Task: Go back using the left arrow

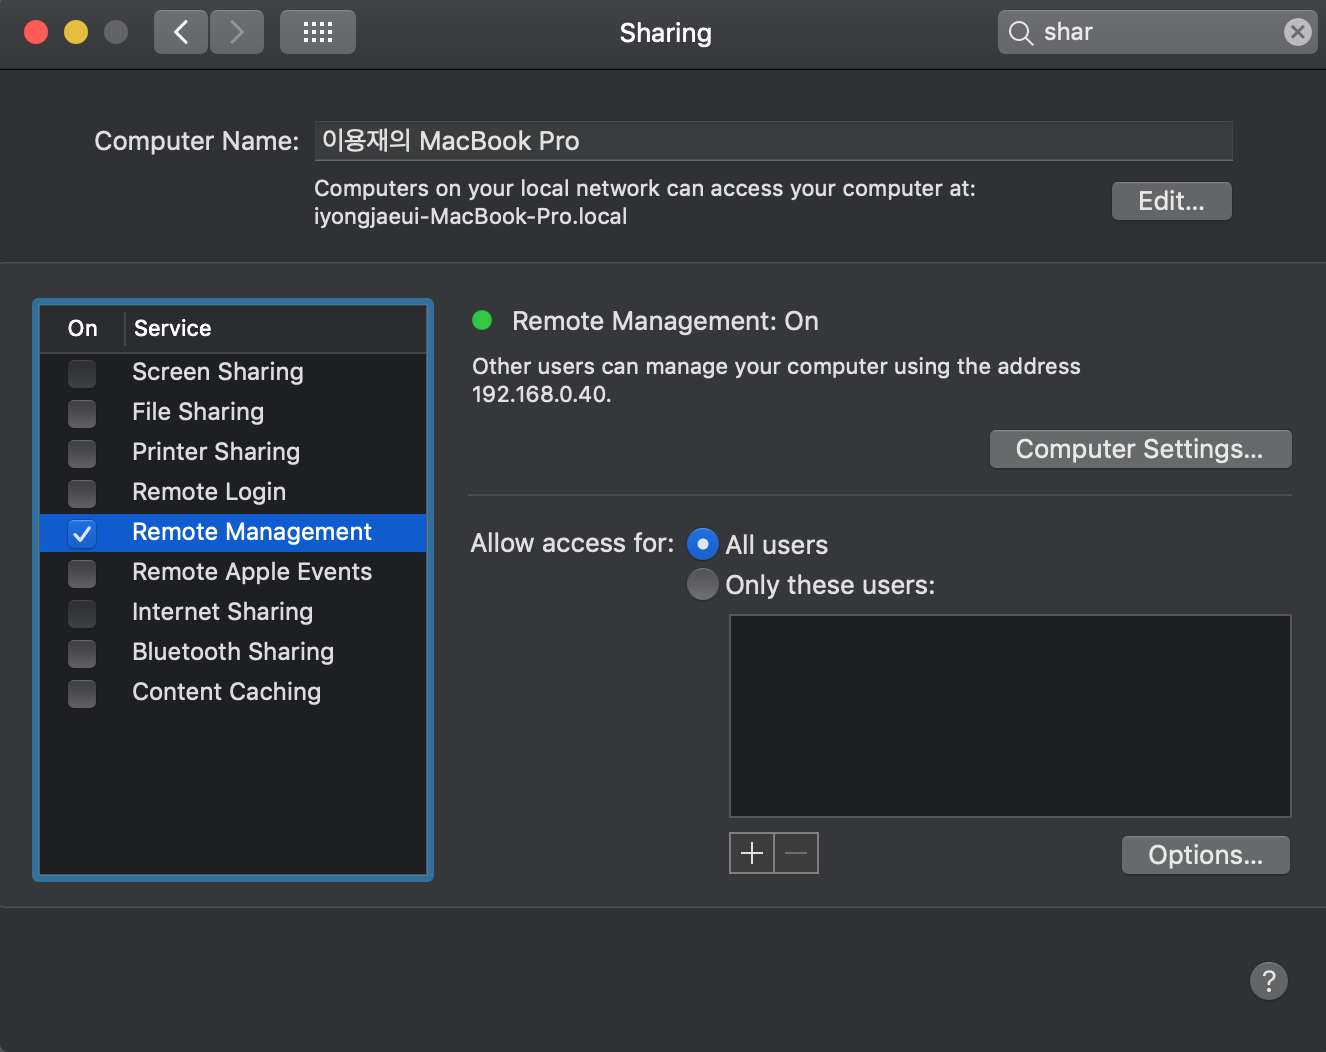Action: tap(181, 32)
